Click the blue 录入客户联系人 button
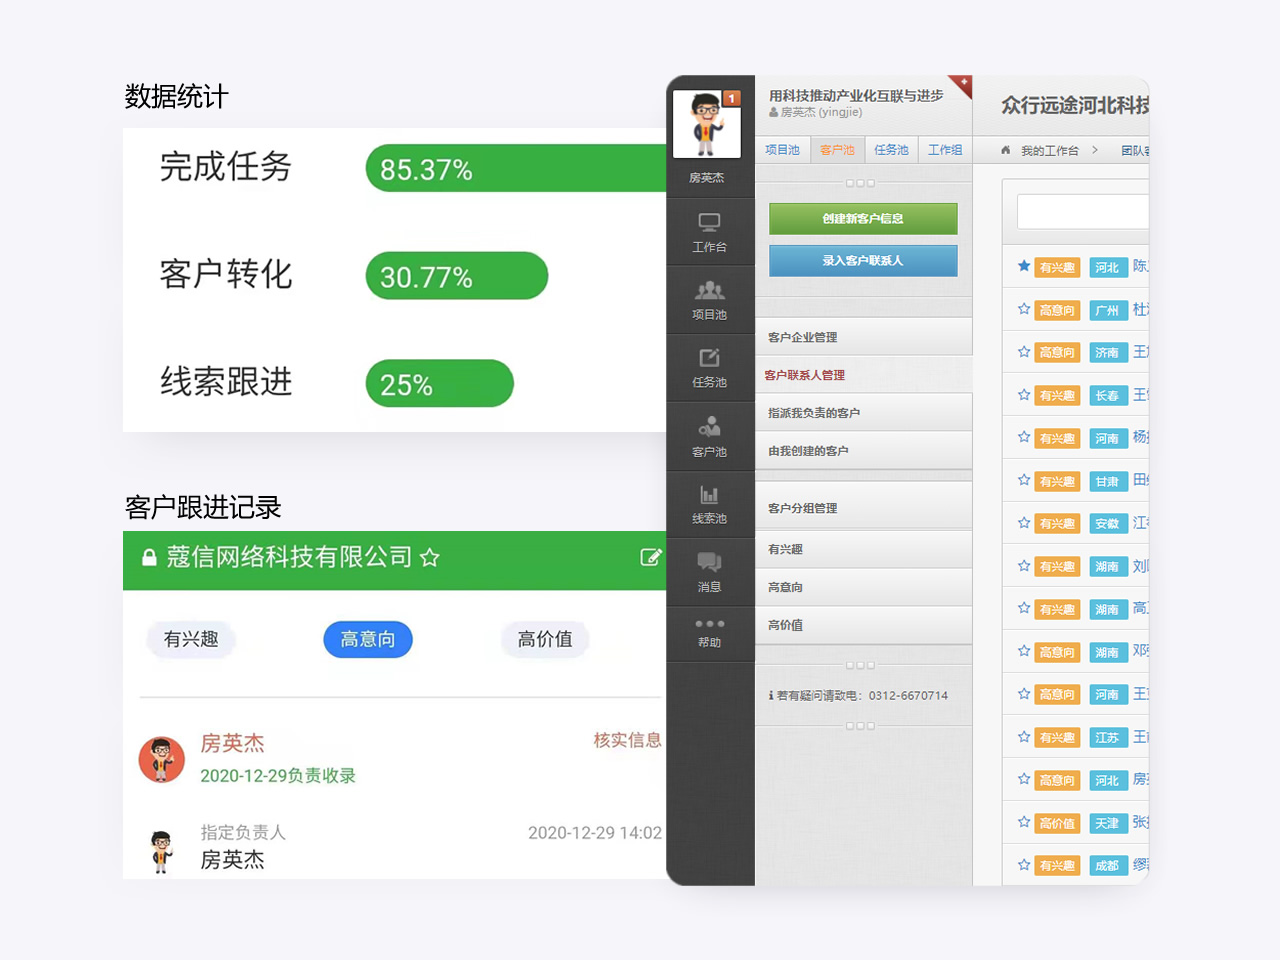 (x=862, y=260)
